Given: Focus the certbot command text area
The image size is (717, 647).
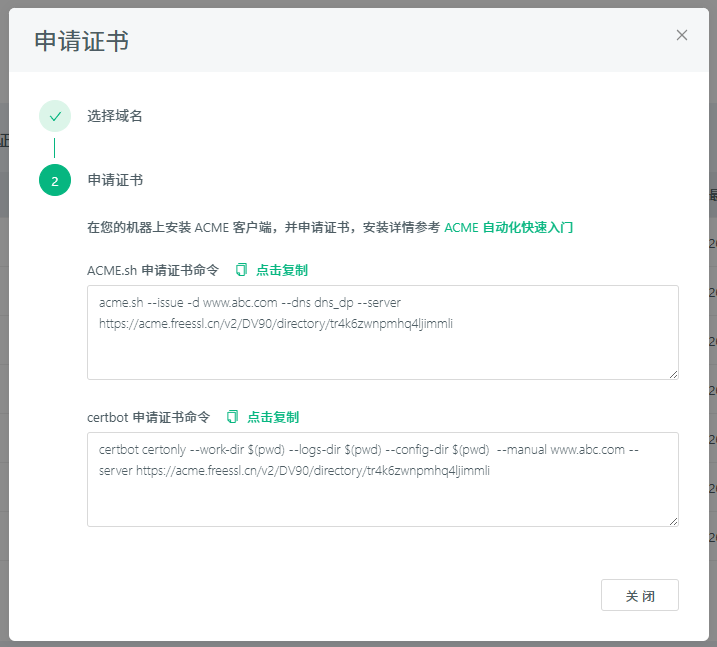Looking at the screenshot, I should pos(383,479).
